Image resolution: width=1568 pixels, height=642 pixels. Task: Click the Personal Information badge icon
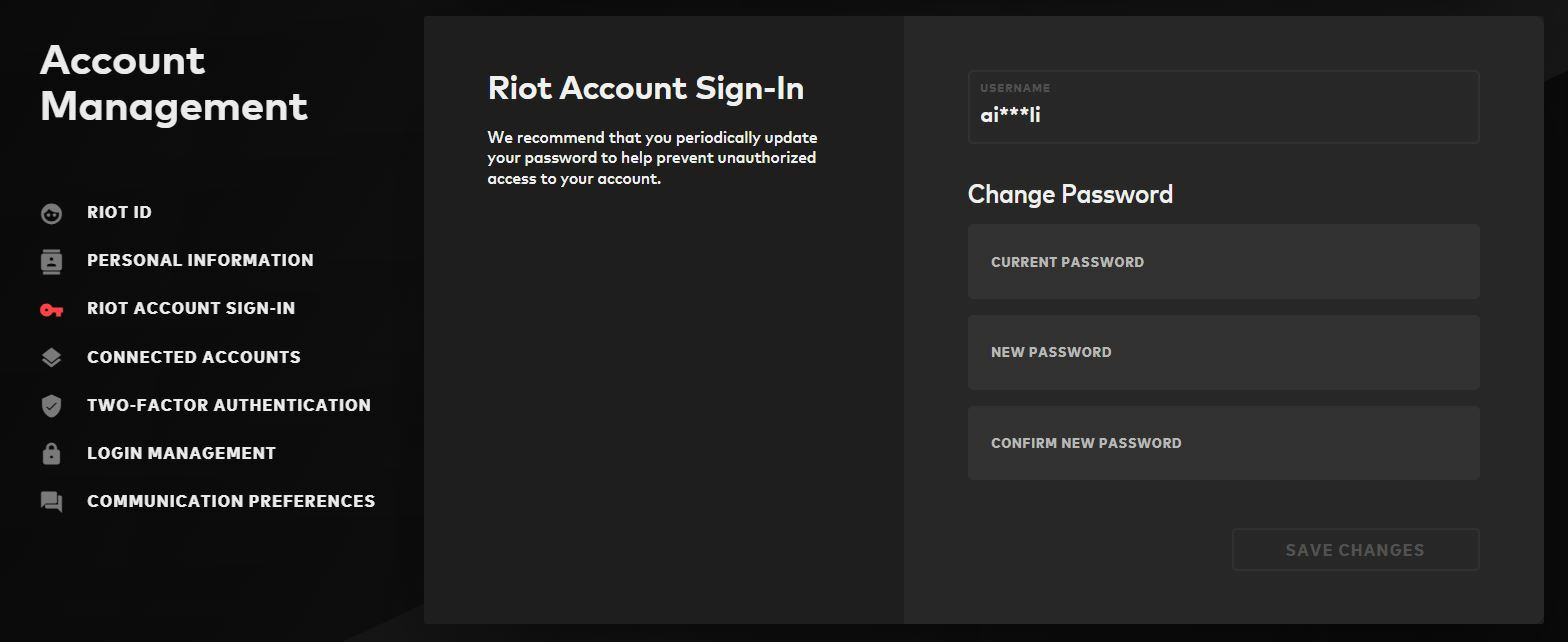tap(51, 261)
